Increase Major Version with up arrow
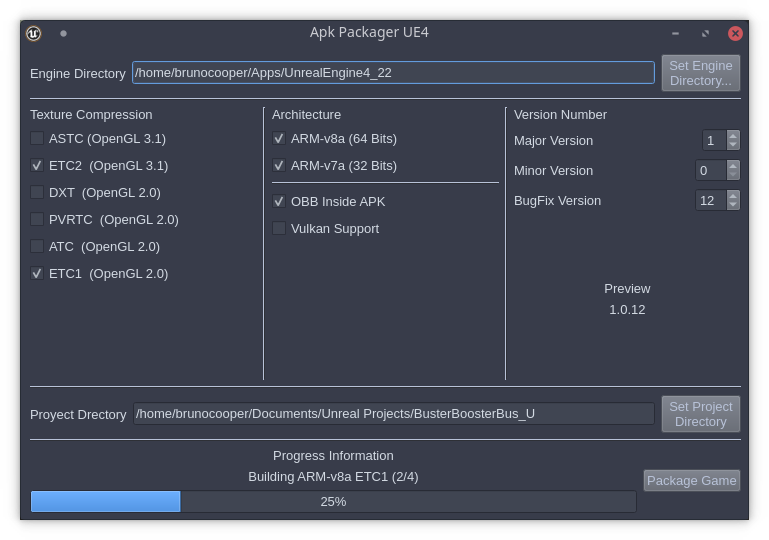The image size is (769, 540). (733, 135)
